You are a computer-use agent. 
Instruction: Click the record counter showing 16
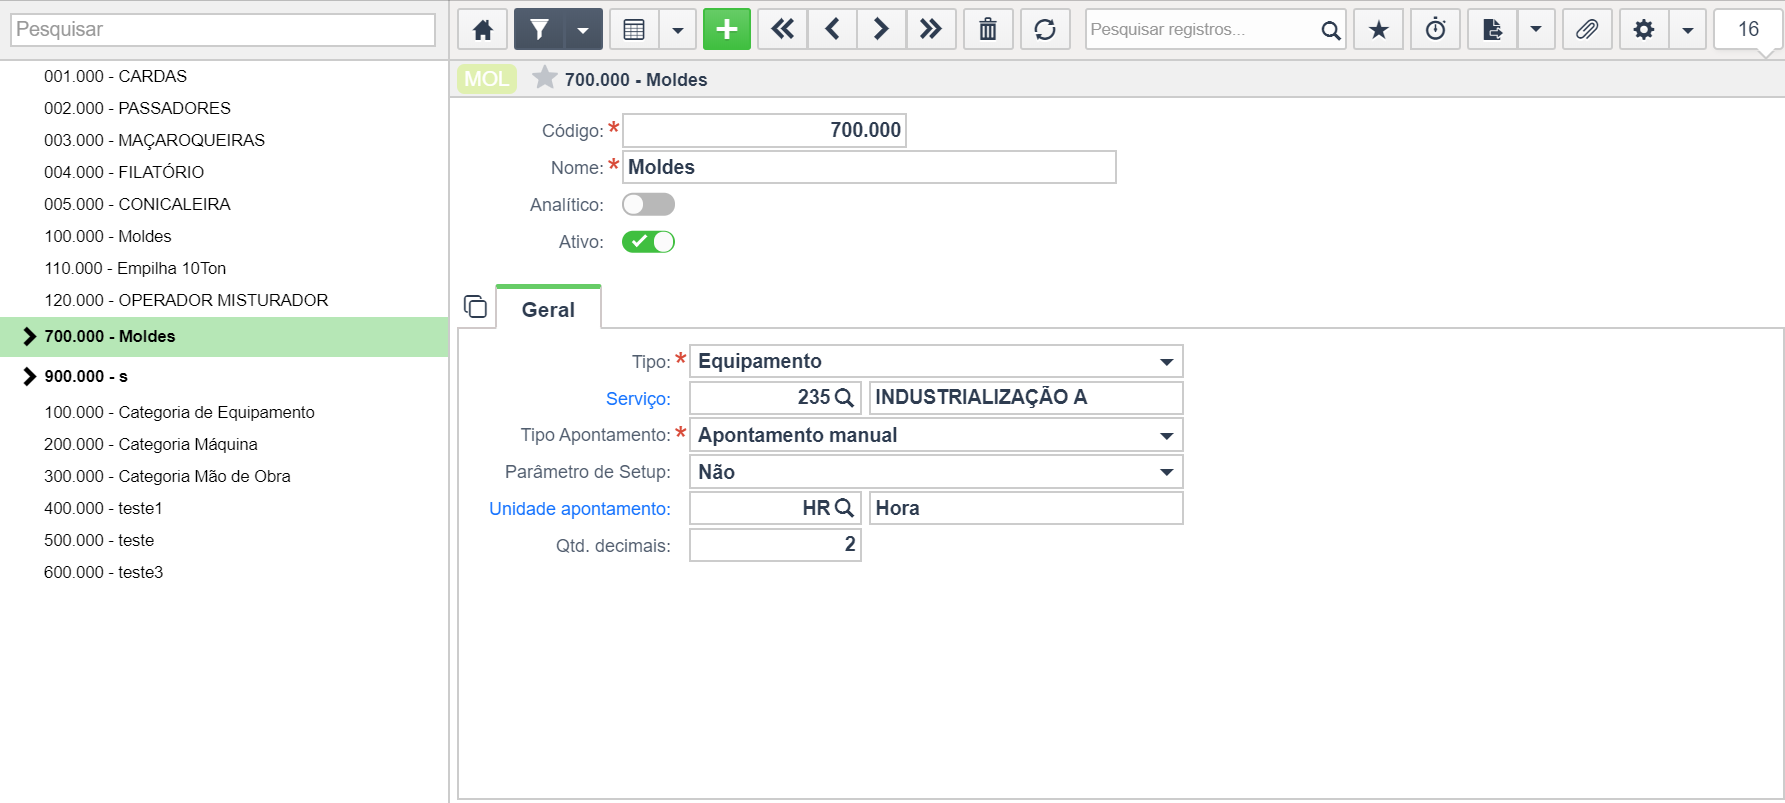pyautogui.click(x=1748, y=30)
